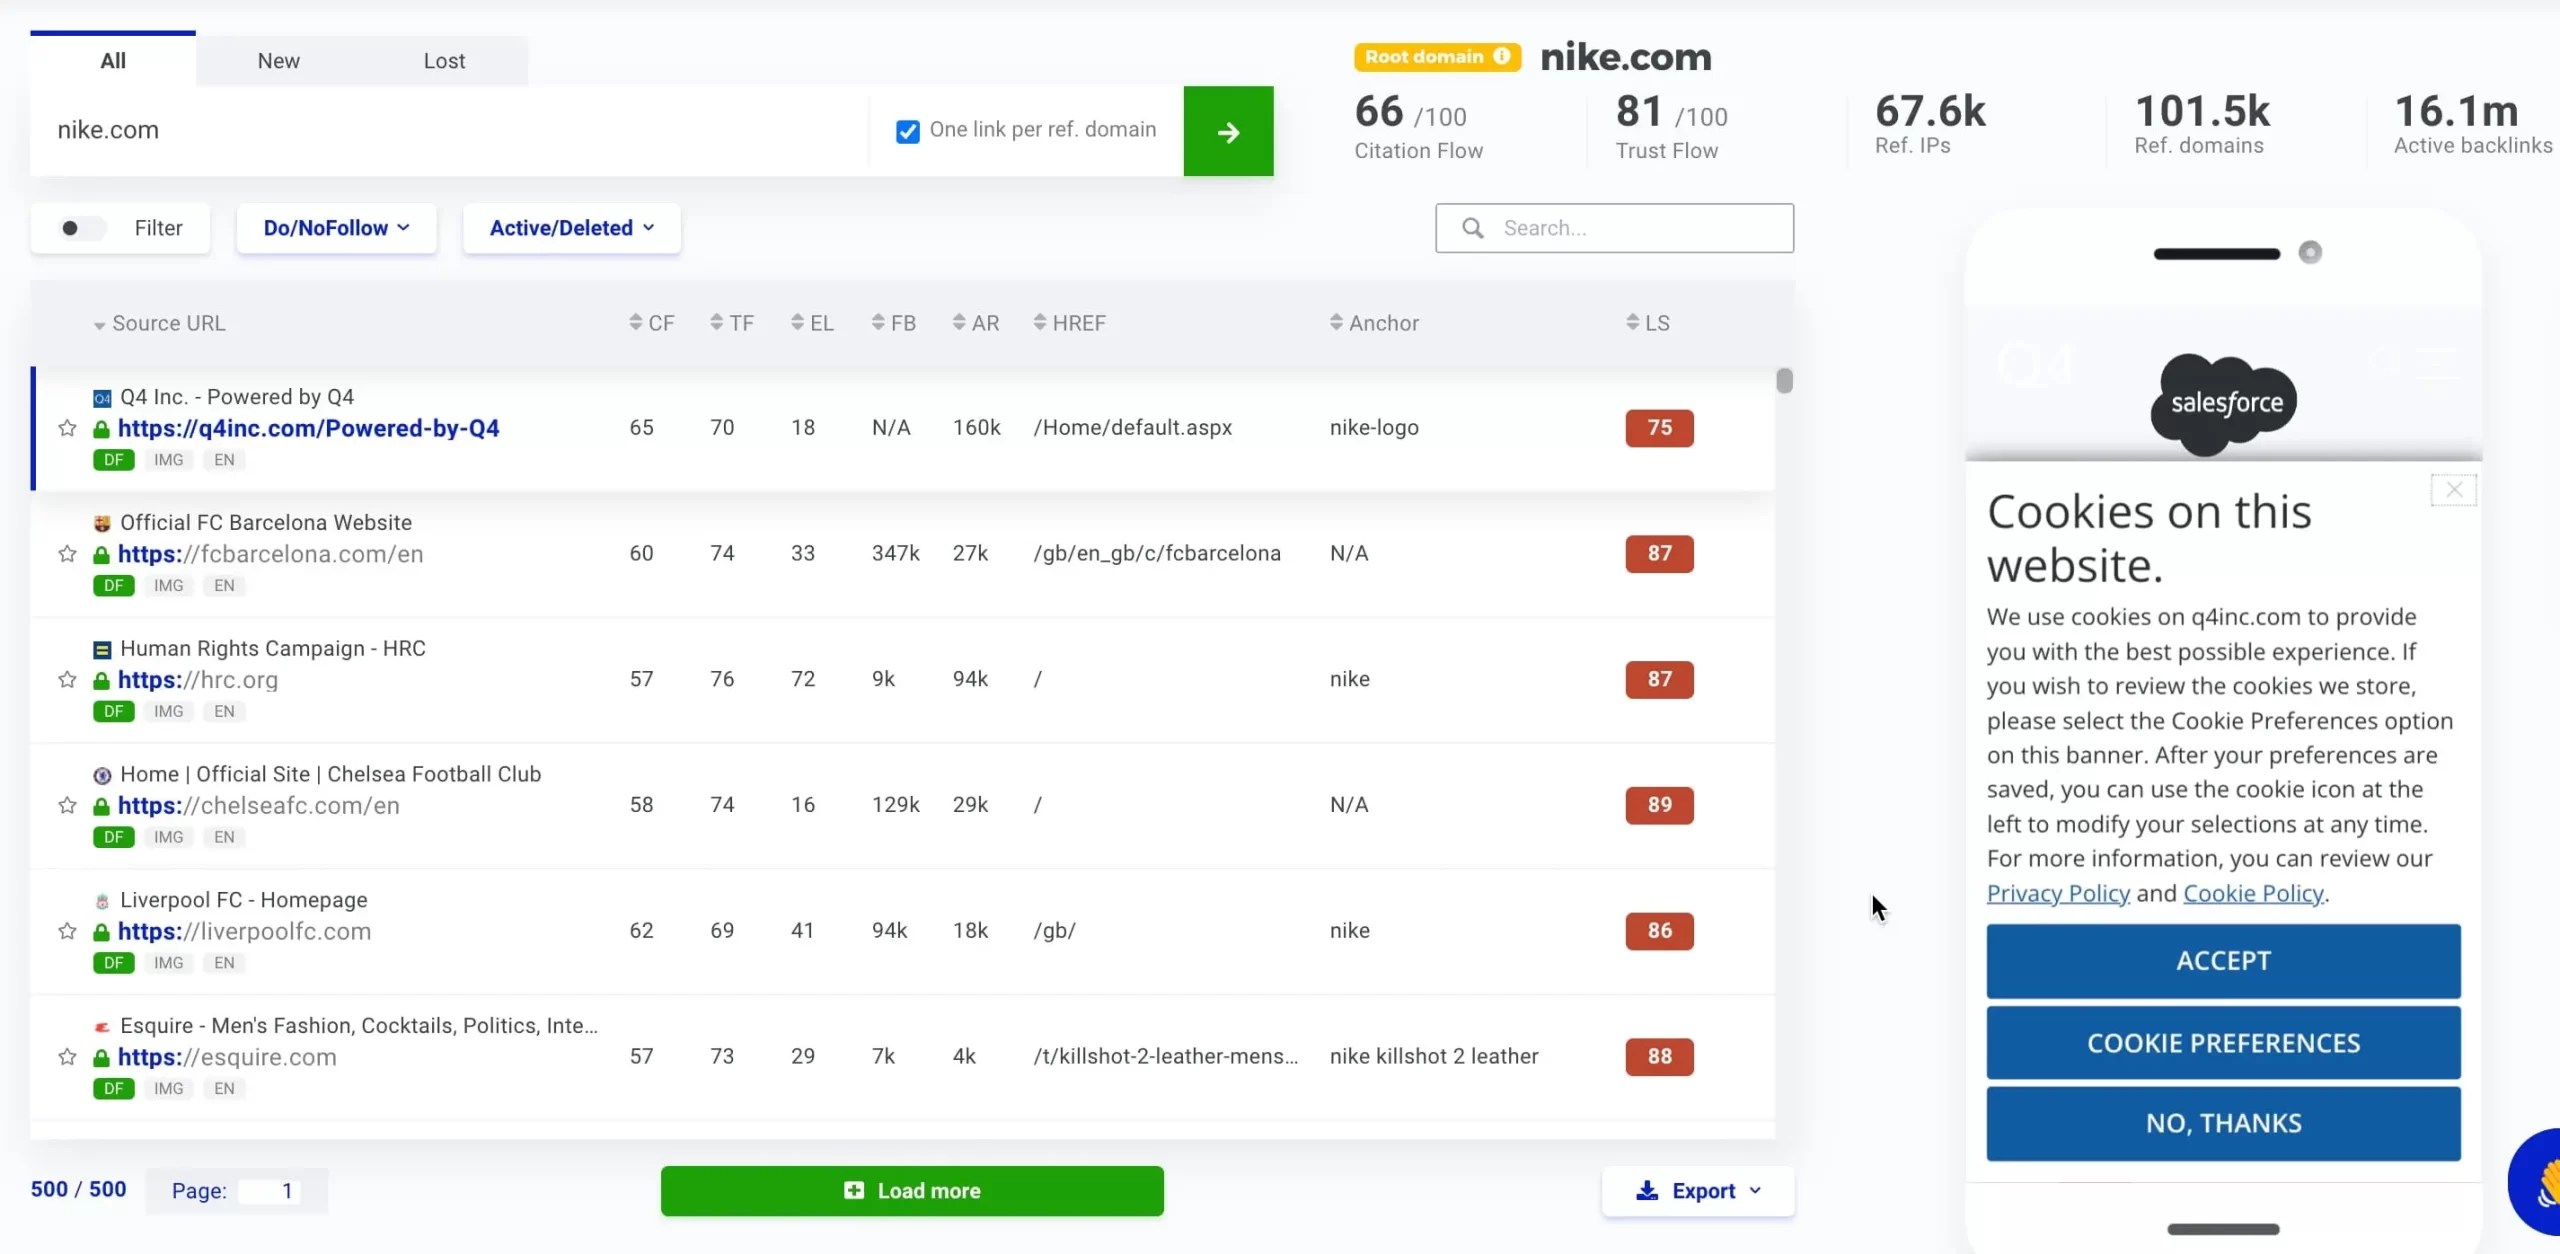Expand the Active/Deleted dropdown
This screenshot has width=2560, height=1254.
coord(572,228)
